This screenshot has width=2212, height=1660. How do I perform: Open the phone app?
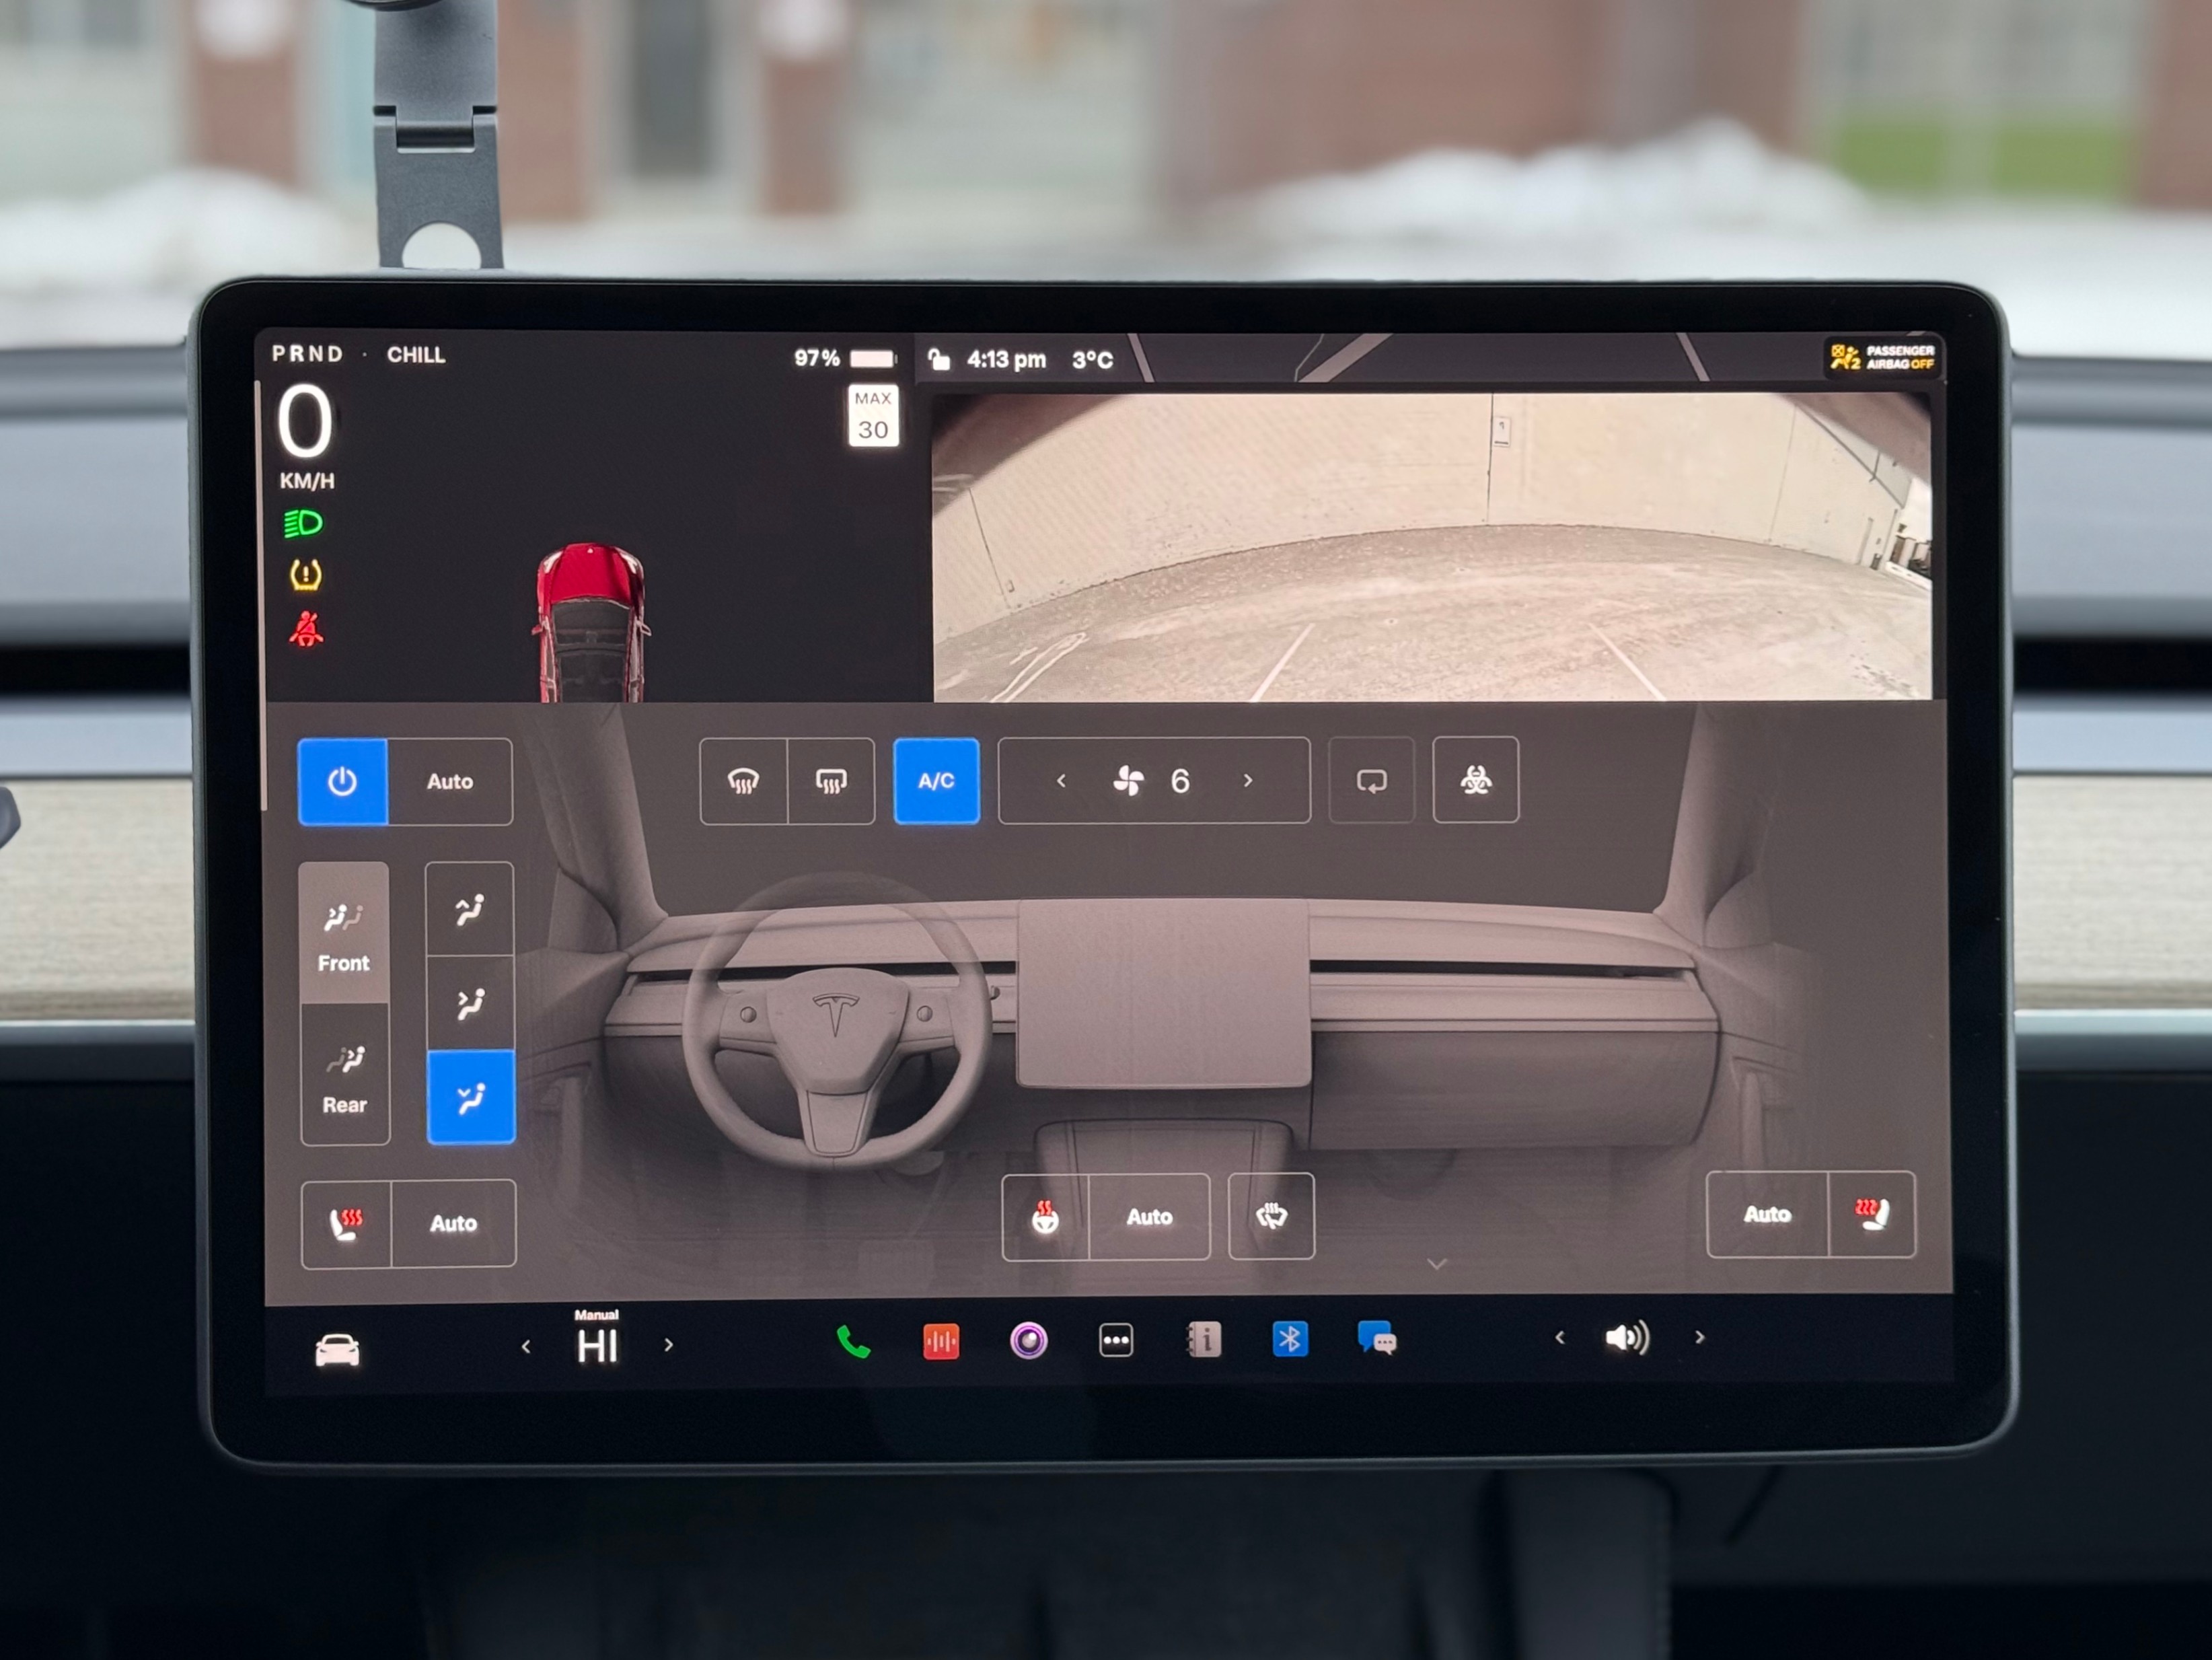[852, 1342]
